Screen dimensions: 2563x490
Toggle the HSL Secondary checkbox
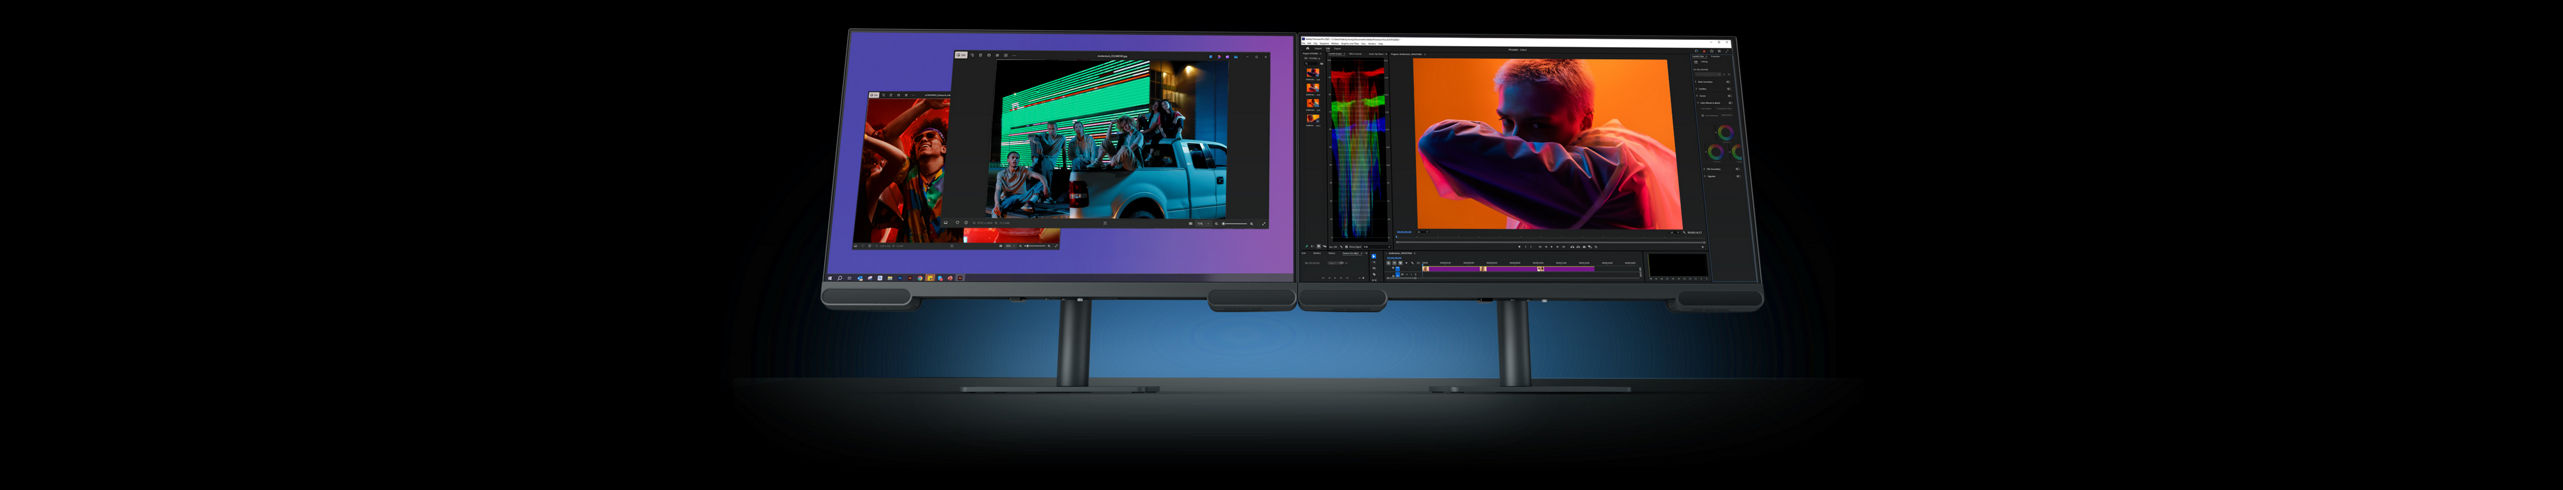click(x=1738, y=169)
